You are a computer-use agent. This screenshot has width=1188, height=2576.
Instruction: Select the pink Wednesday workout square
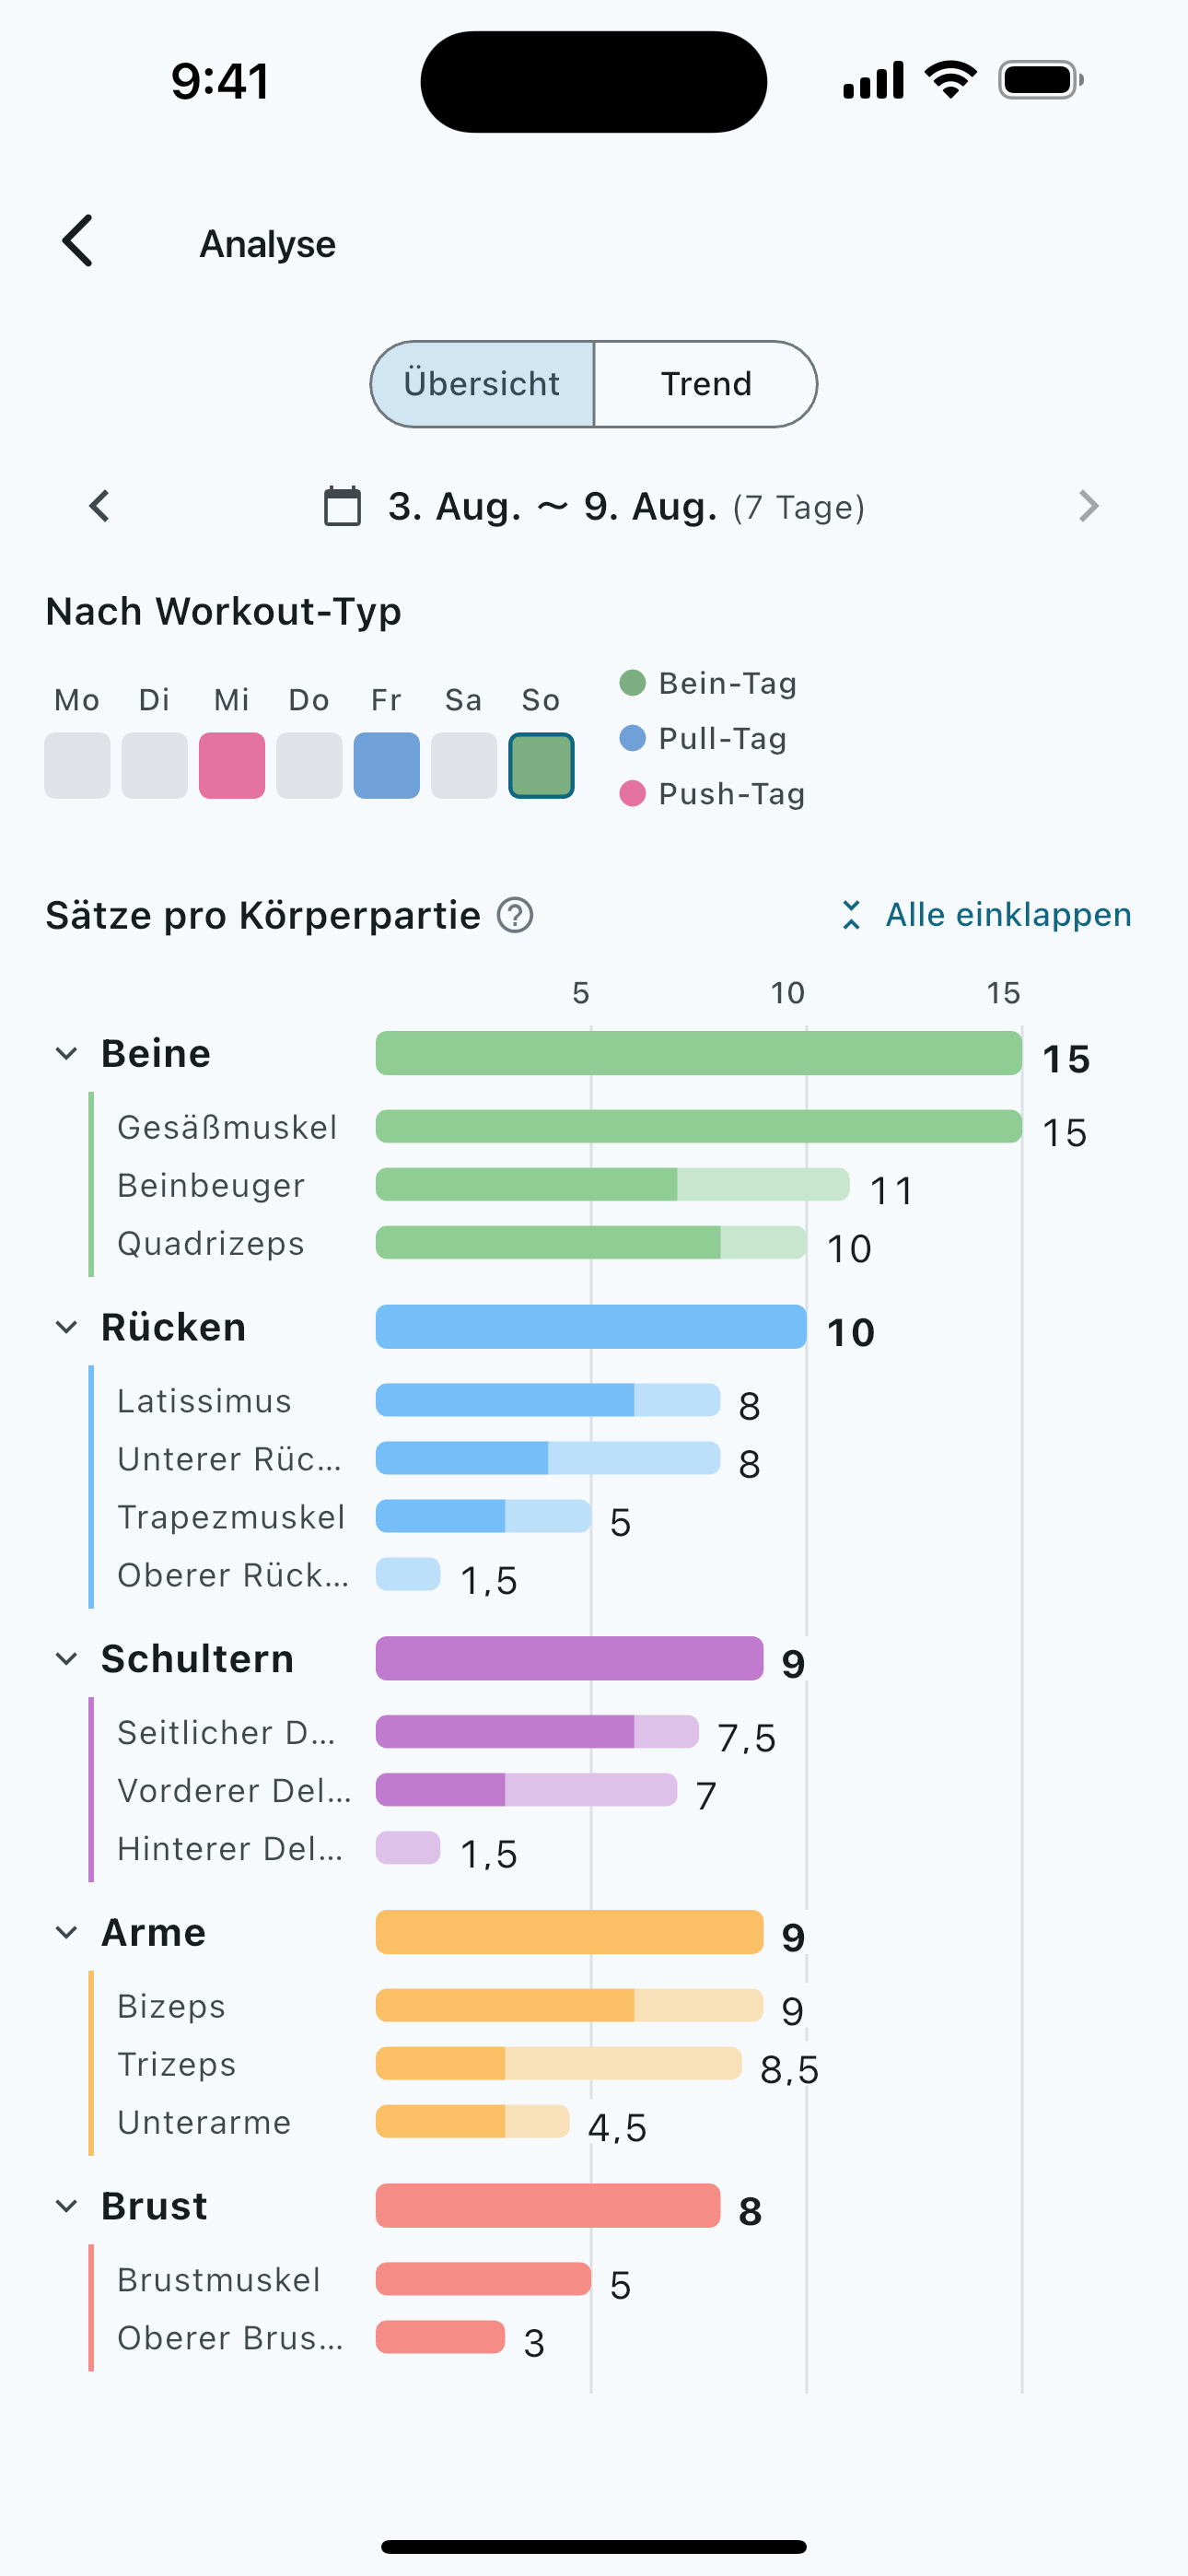click(x=232, y=766)
